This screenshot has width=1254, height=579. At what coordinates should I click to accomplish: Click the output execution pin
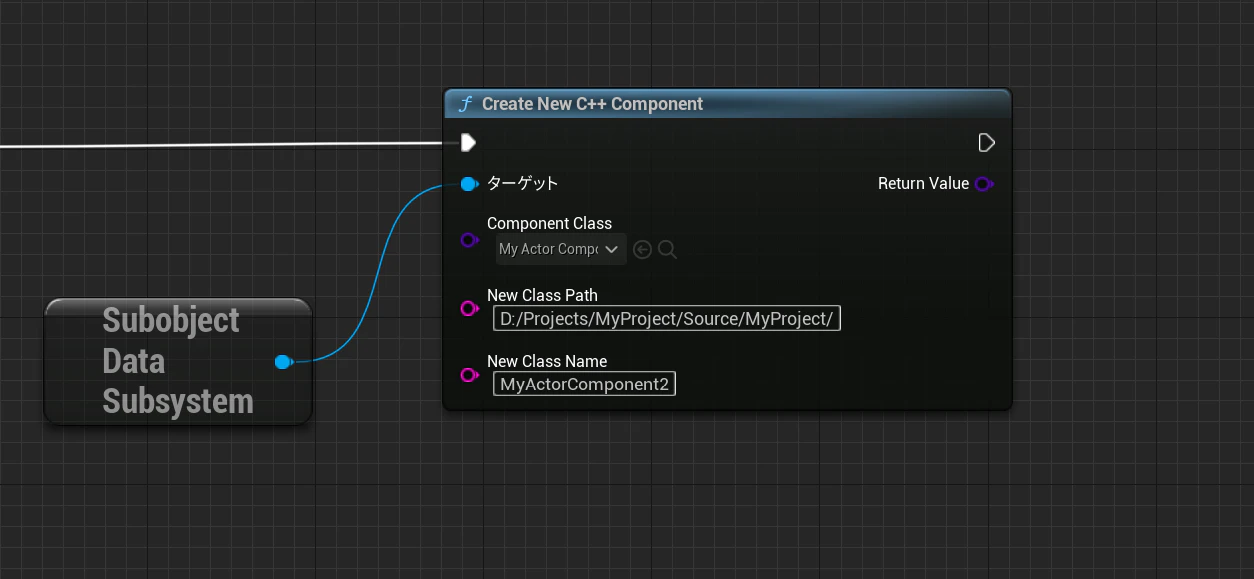986,143
